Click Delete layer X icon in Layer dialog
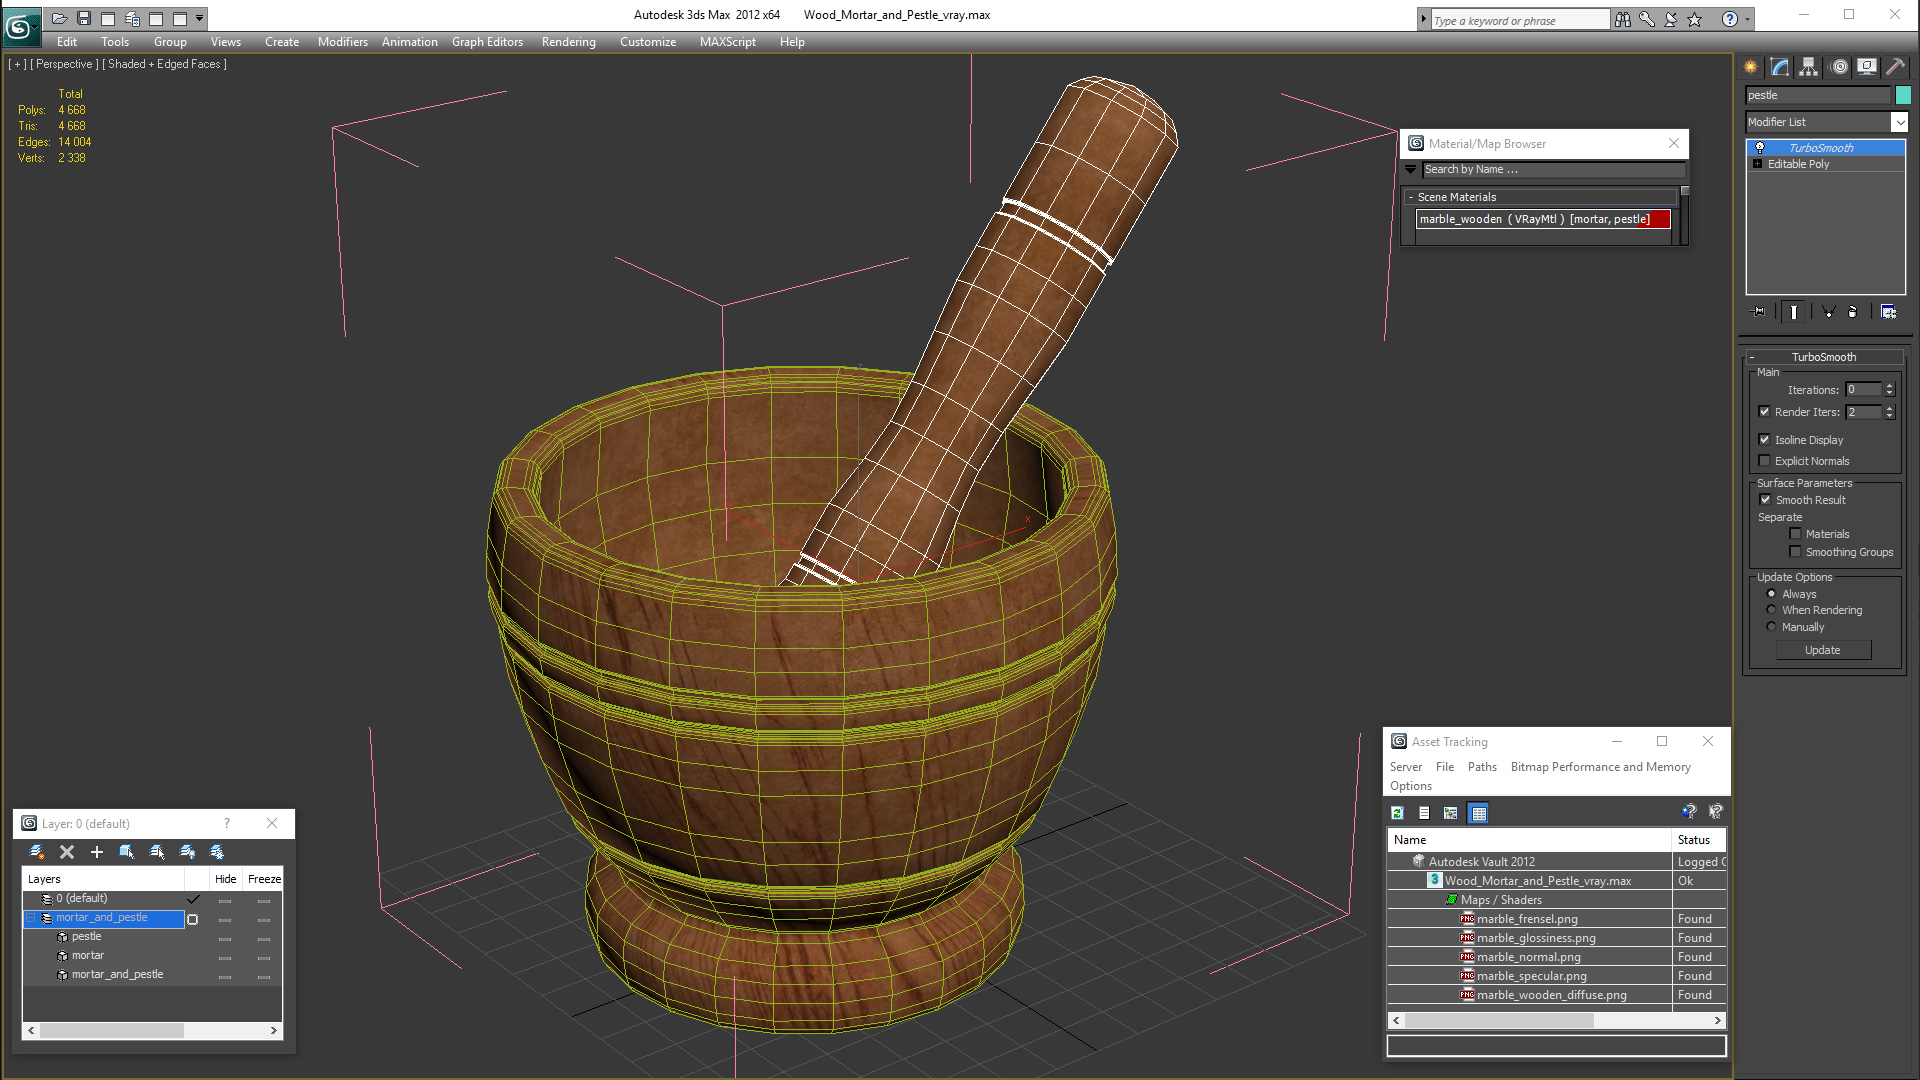 coord(67,852)
